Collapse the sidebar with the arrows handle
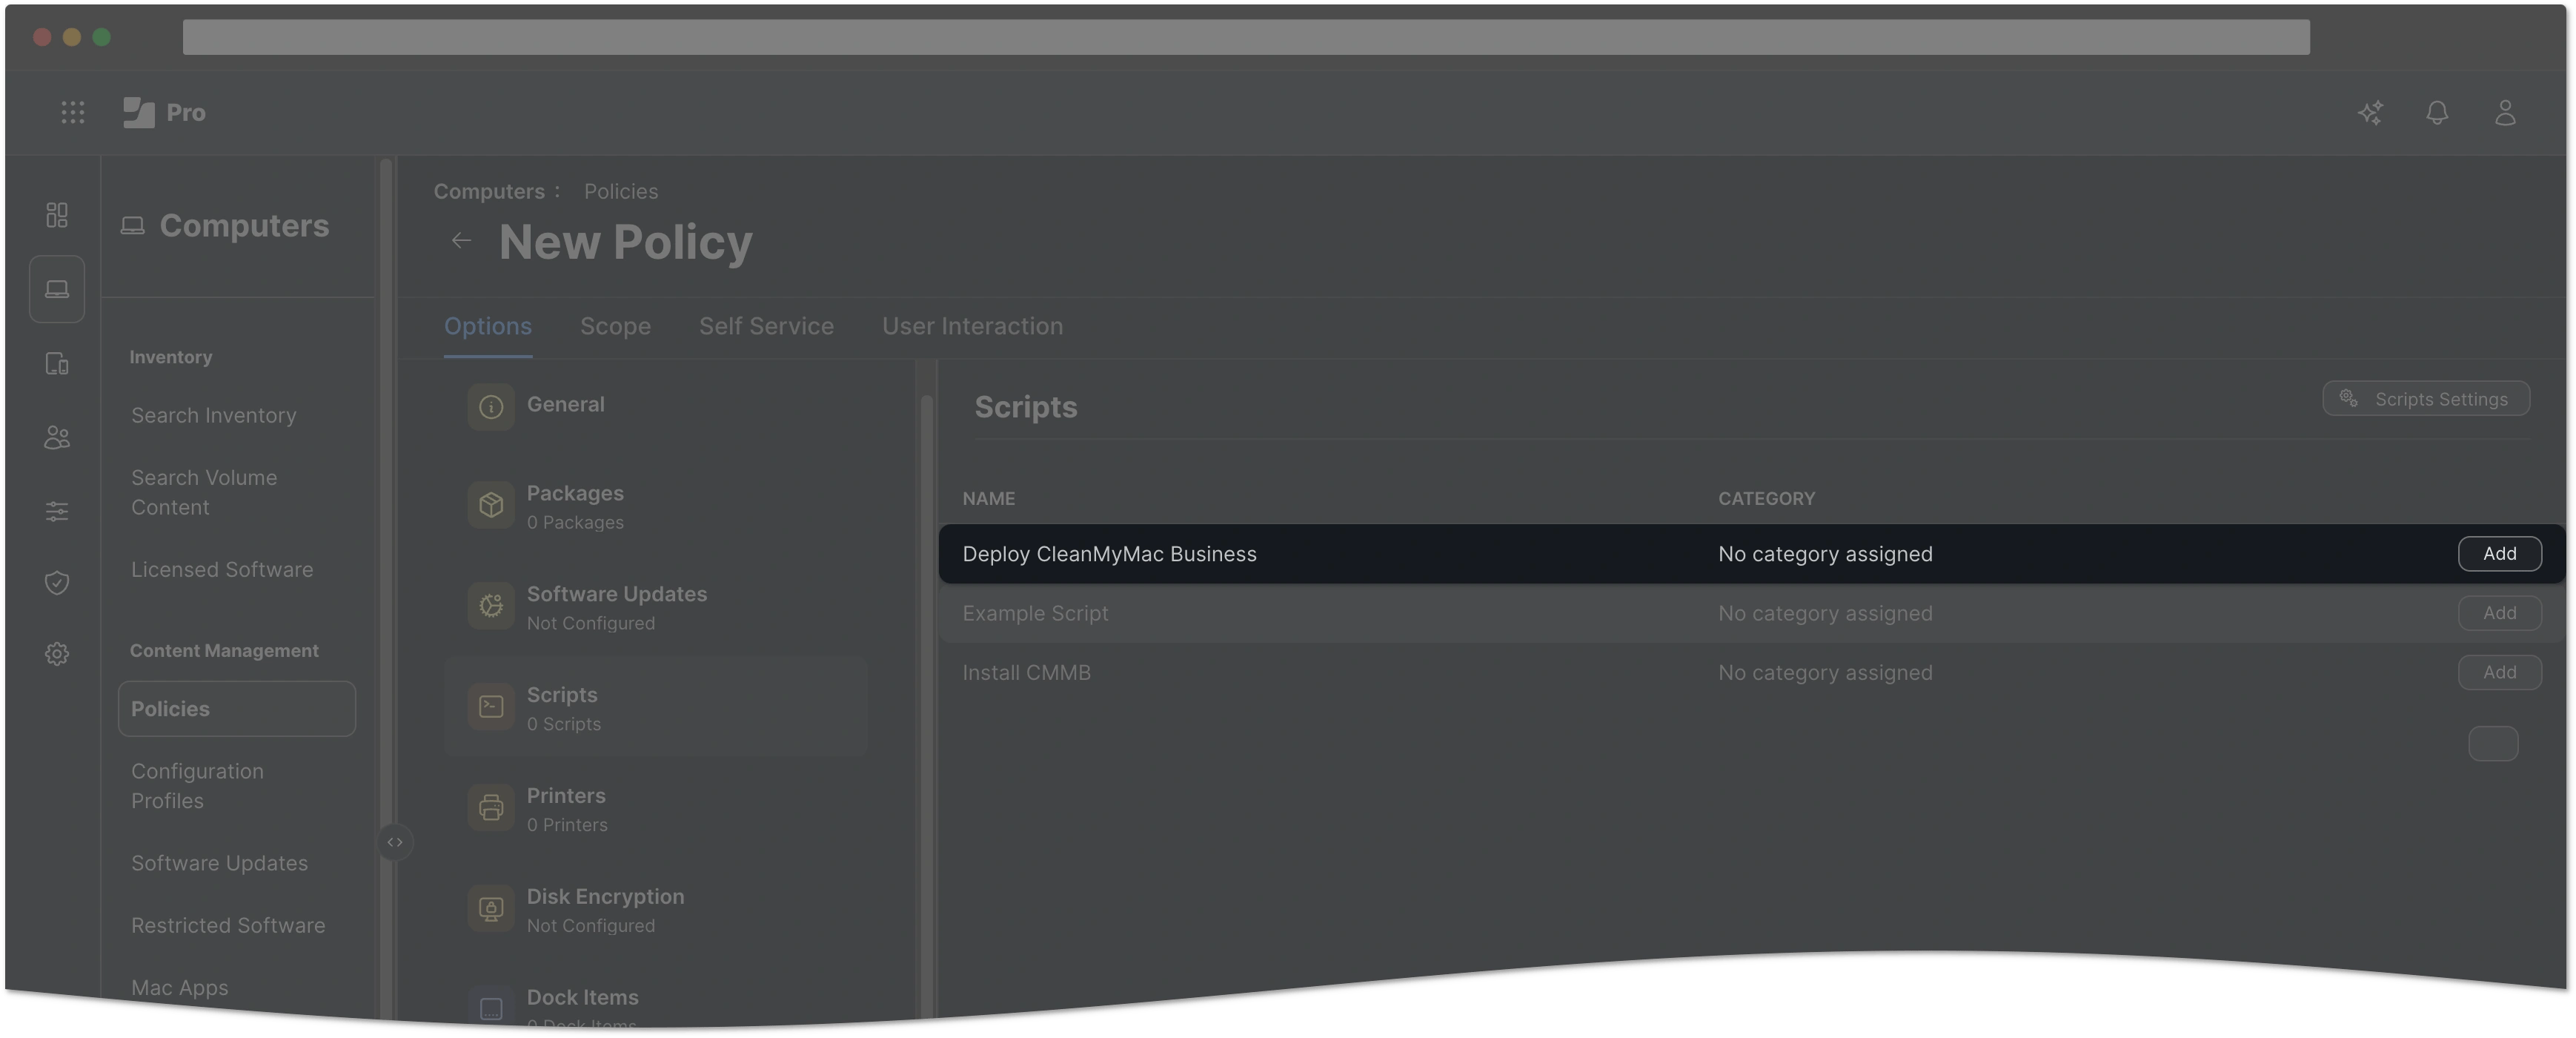2576x1038 pixels. (395, 842)
